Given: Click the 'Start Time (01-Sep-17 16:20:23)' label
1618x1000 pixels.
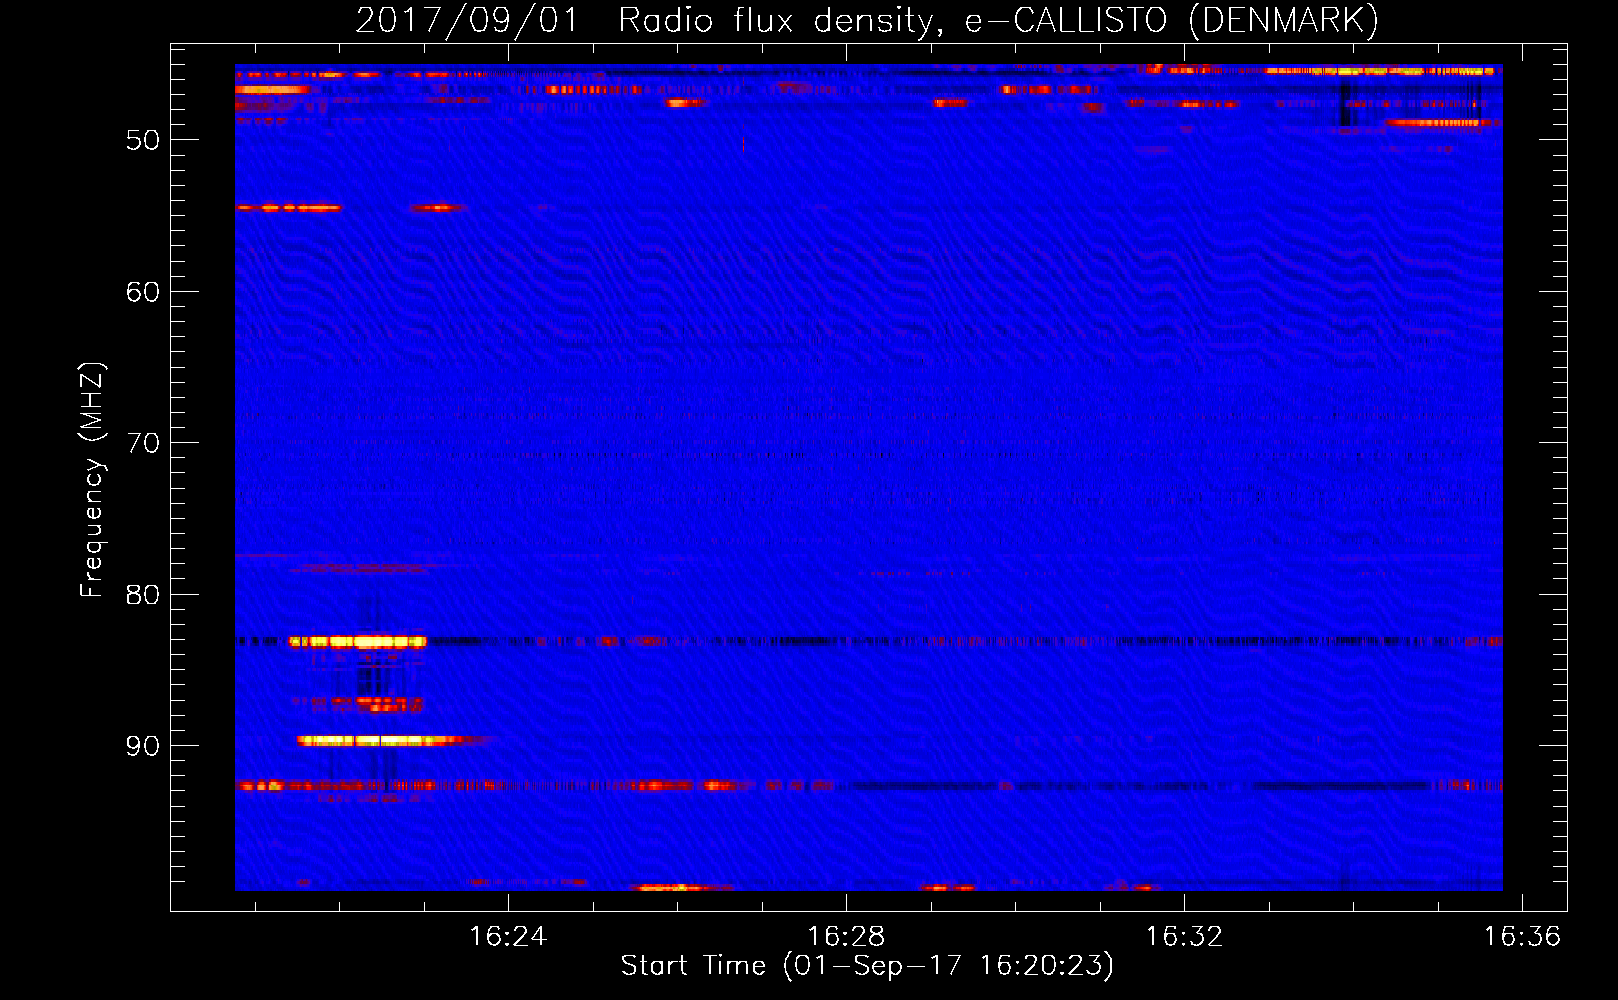Looking at the screenshot, I should pyautogui.click(x=867, y=966).
